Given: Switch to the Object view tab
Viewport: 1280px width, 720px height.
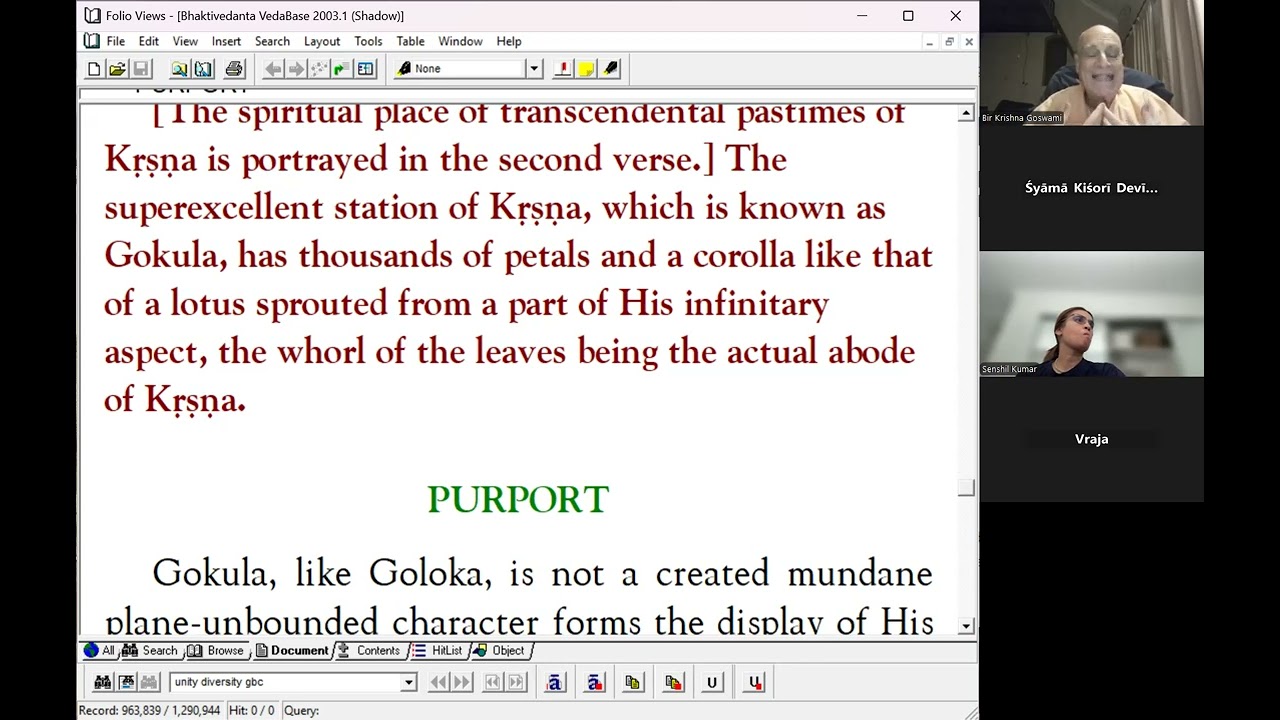Looking at the screenshot, I should tap(500, 650).
